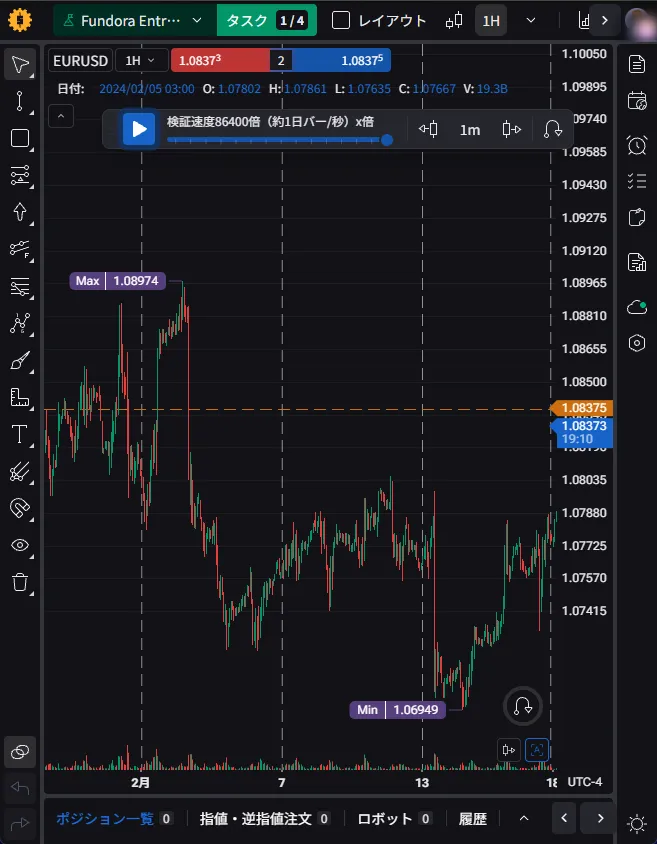Select the zigzag pattern tool

[20, 323]
